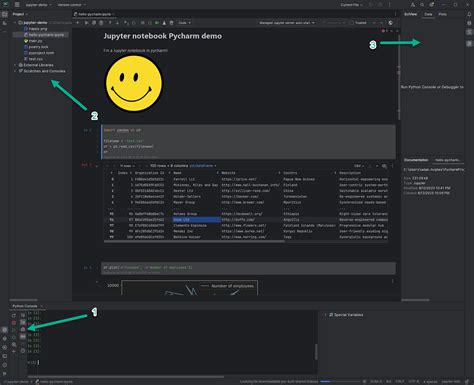Screen dimensions: 474x385
Task: Click the Show Variables console toolbar icon
Action: pyautogui.click(x=23, y=337)
